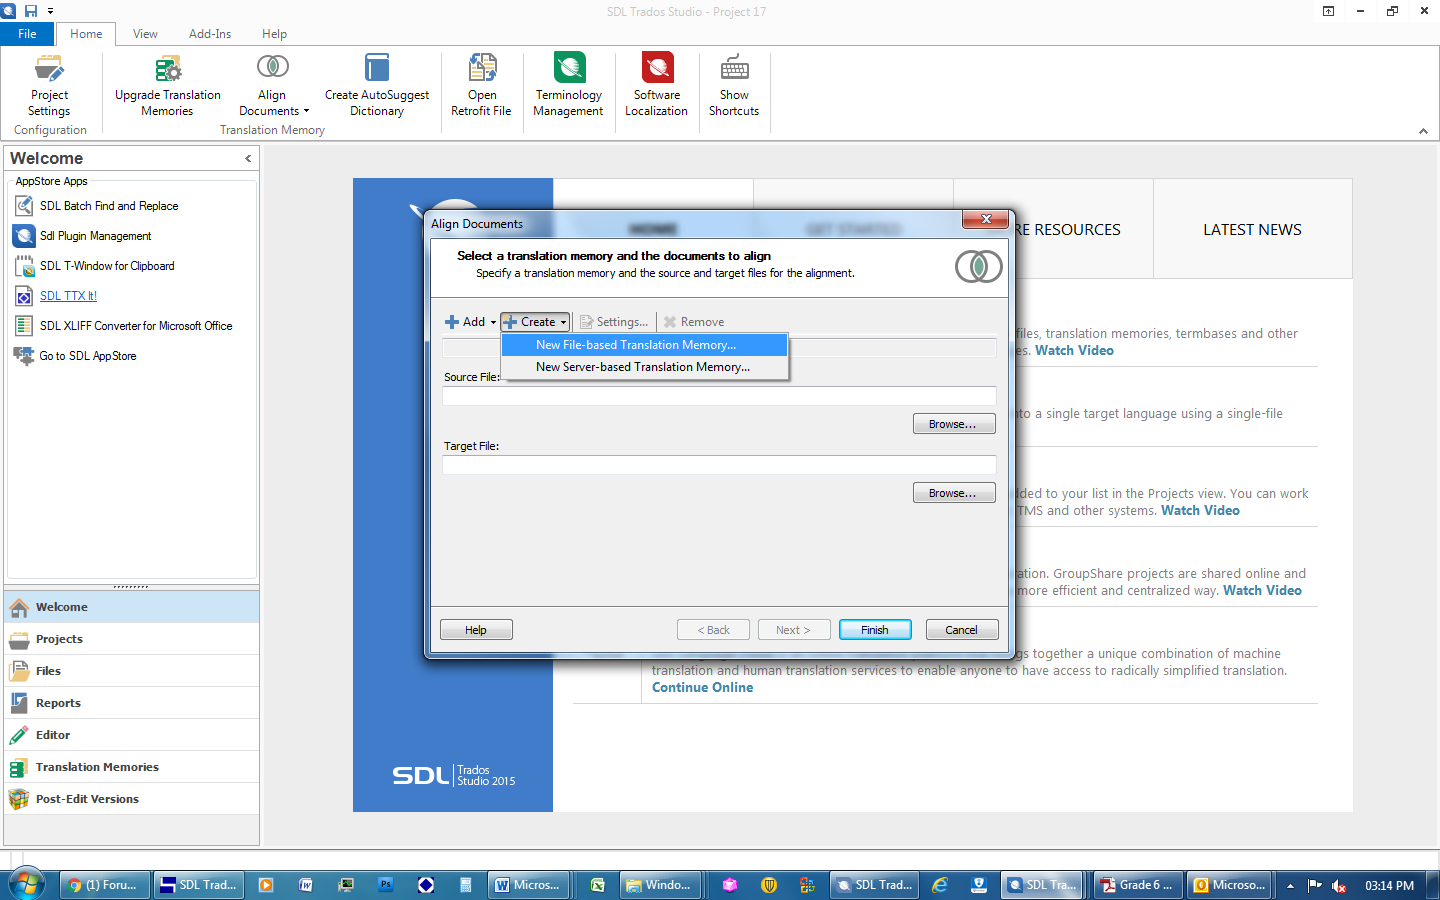Cancel the Align Documents dialog
This screenshot has width=1440, height=900.
coord(962,630)
